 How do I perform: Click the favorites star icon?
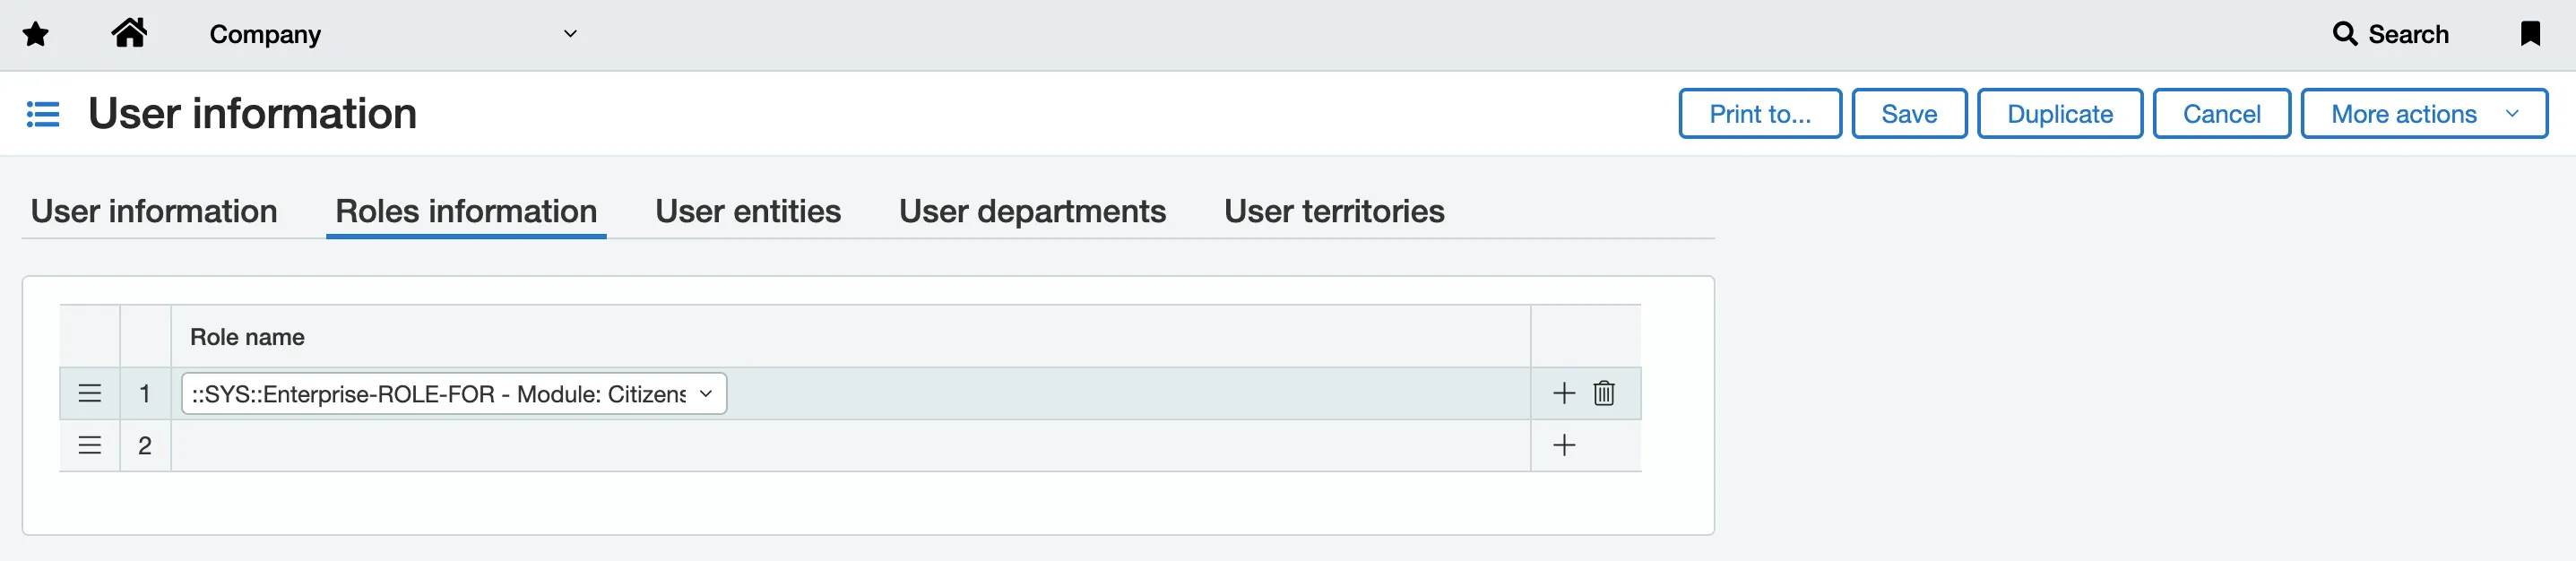36,35
